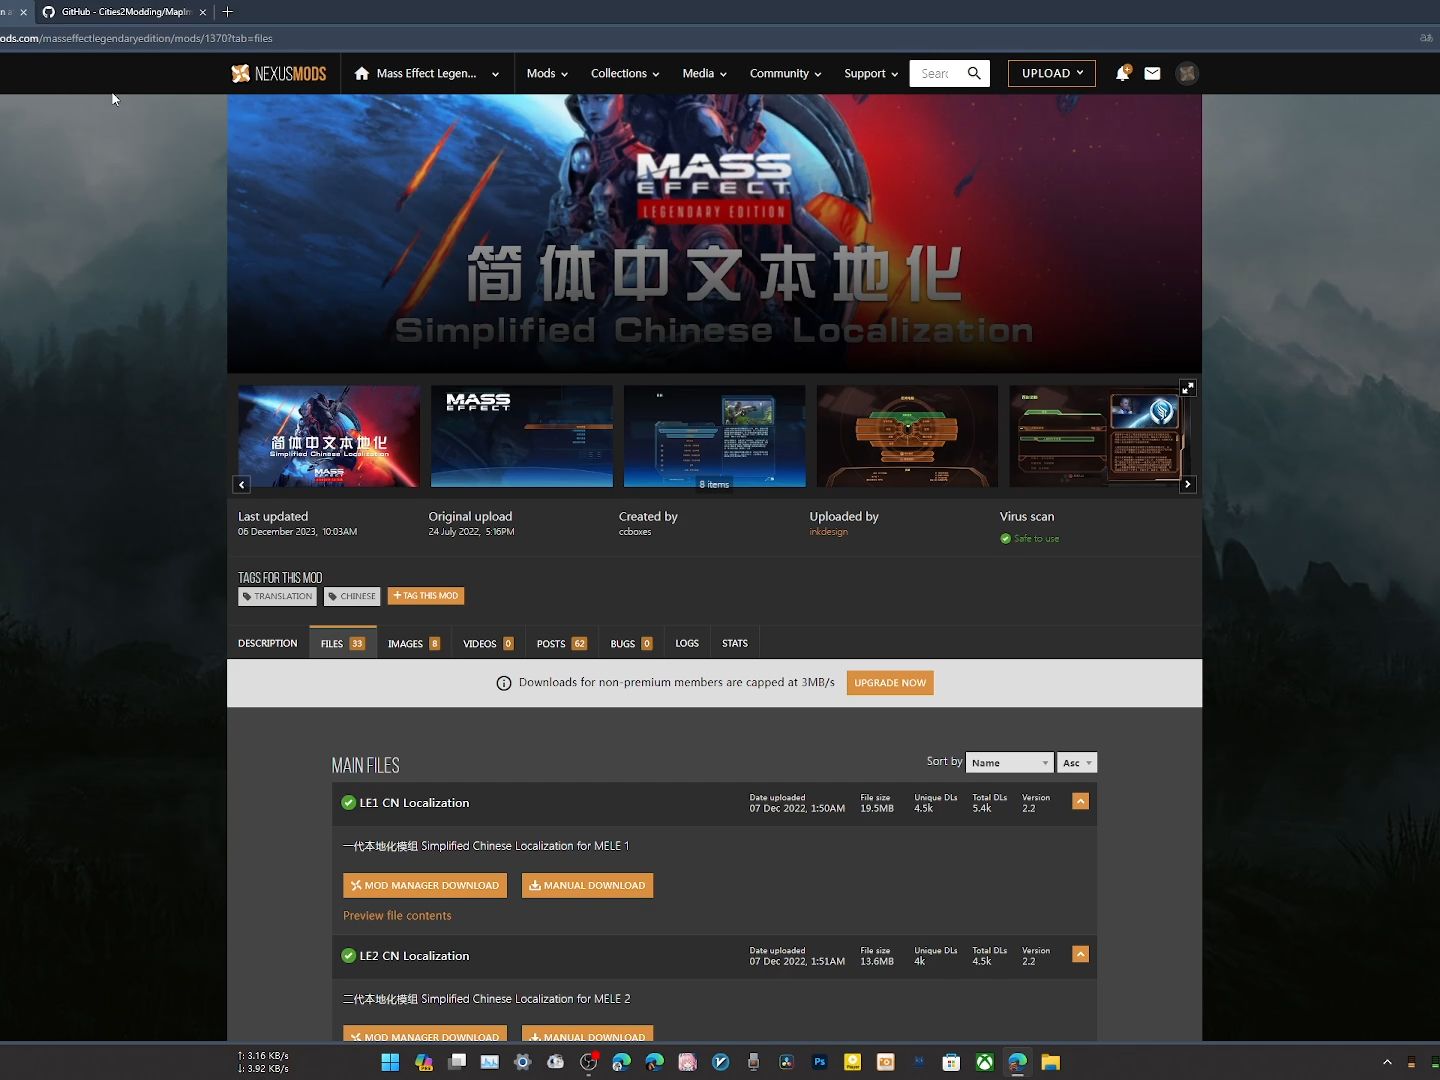Expand the Community menu
1440x1080 pixels.
785,73
